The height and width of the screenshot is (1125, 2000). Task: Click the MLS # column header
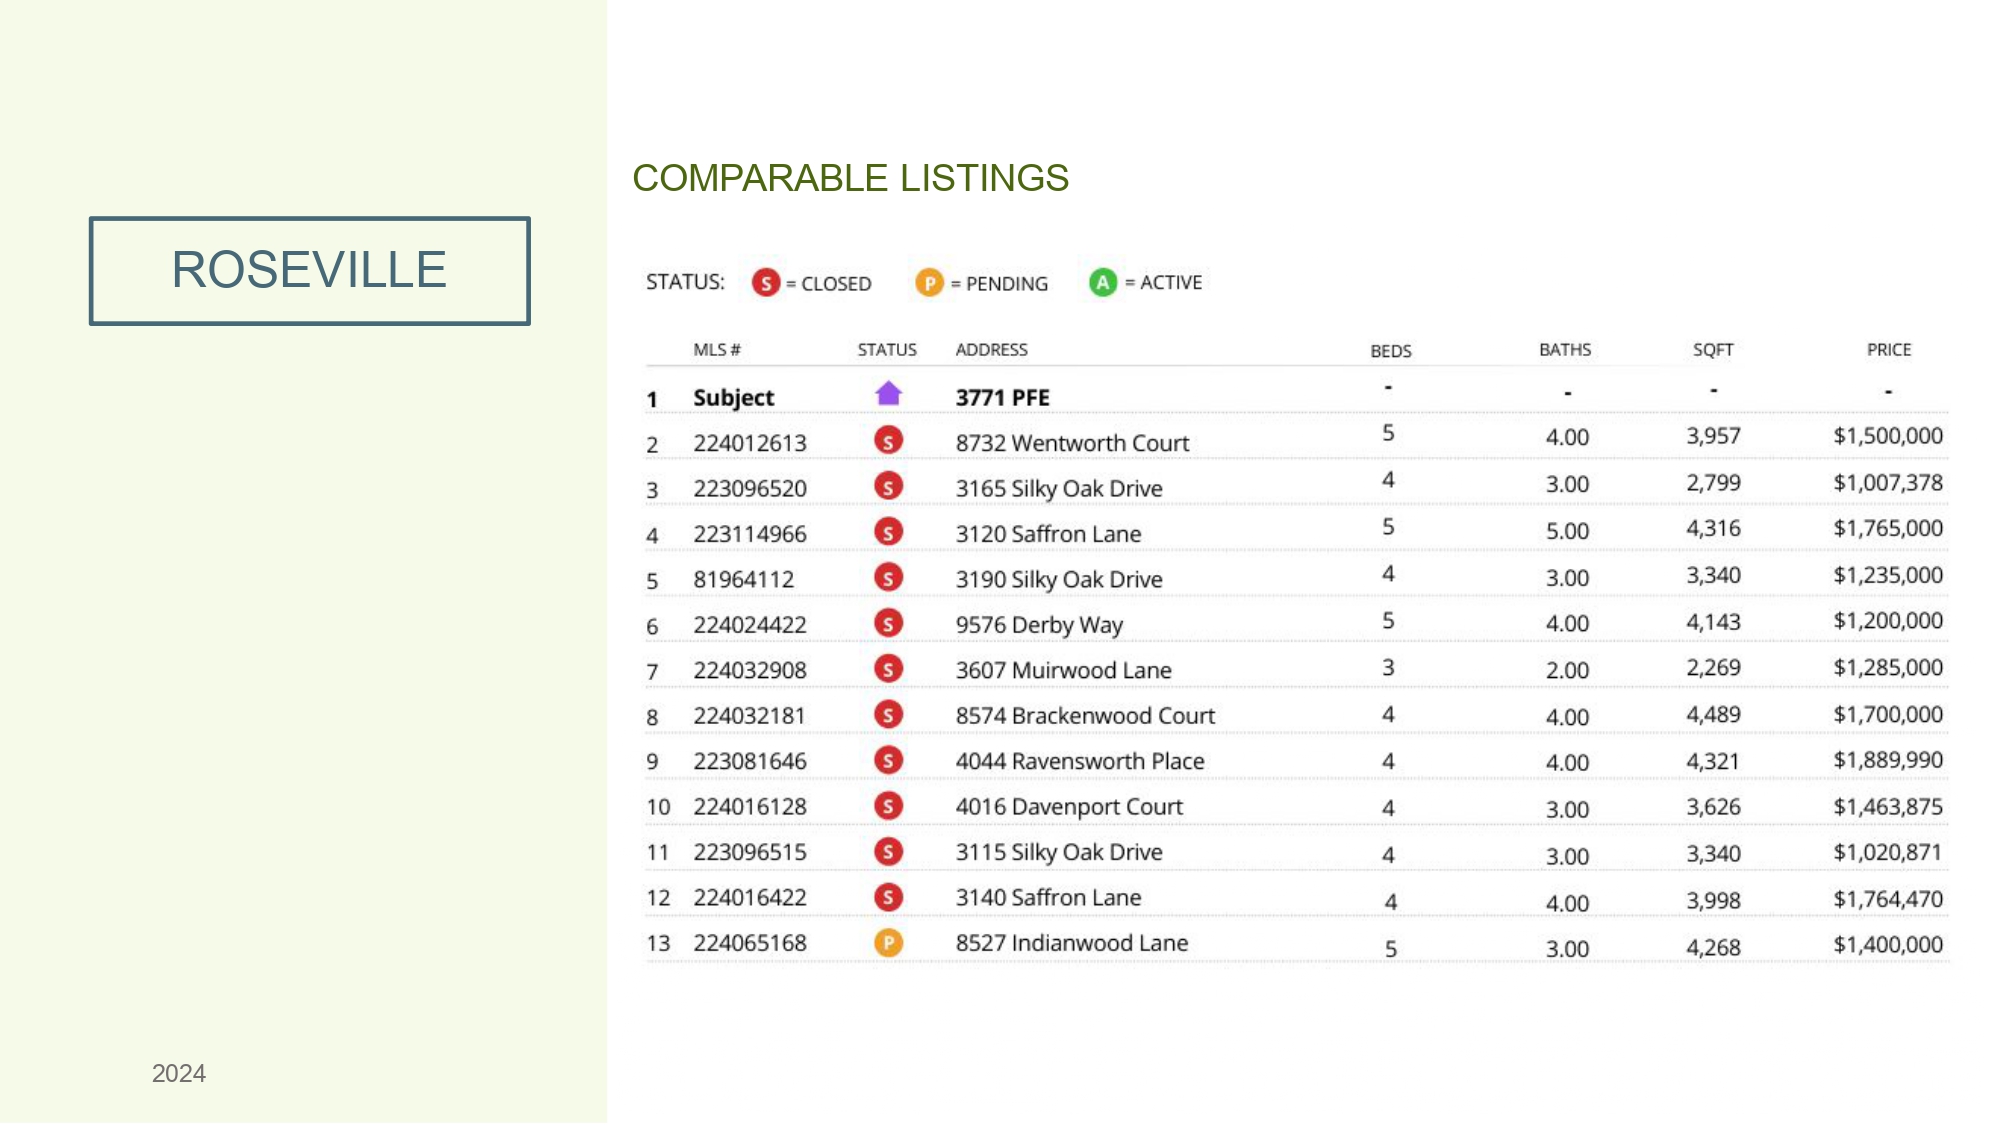click(x=717, y=350)
